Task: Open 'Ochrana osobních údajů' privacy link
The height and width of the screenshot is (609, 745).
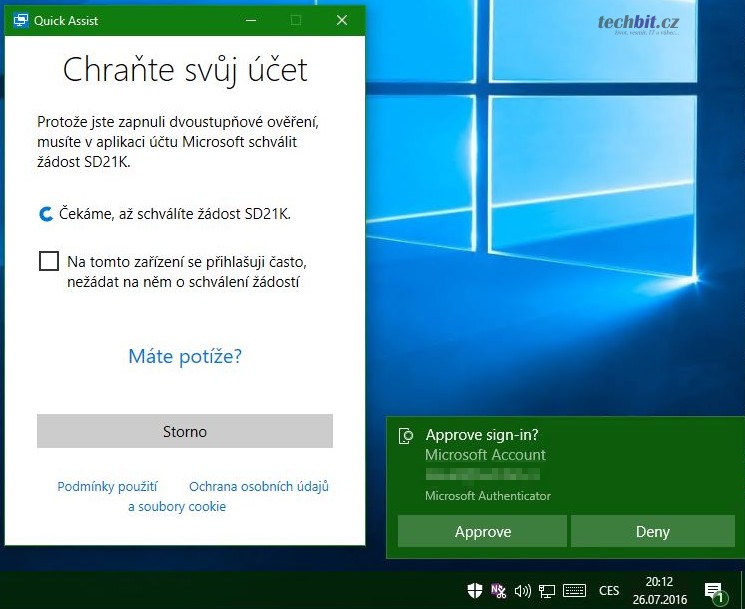Action: 258,486
